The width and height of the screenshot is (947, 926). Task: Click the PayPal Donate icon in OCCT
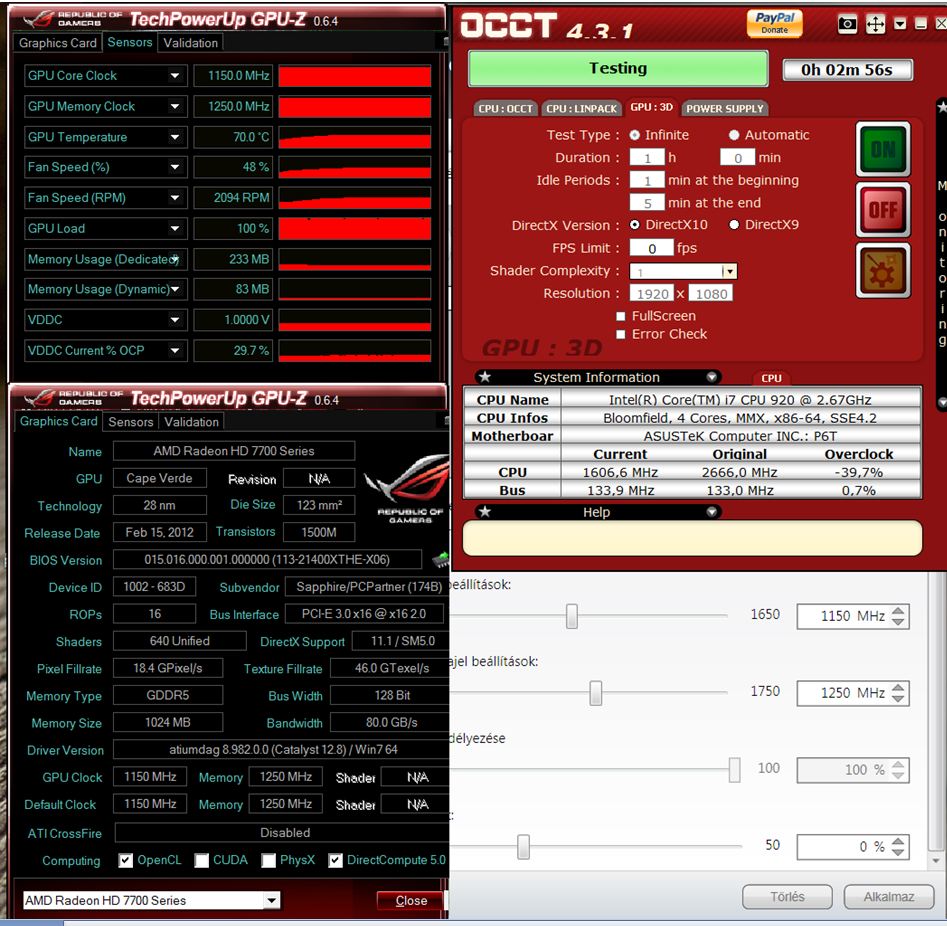775,24
